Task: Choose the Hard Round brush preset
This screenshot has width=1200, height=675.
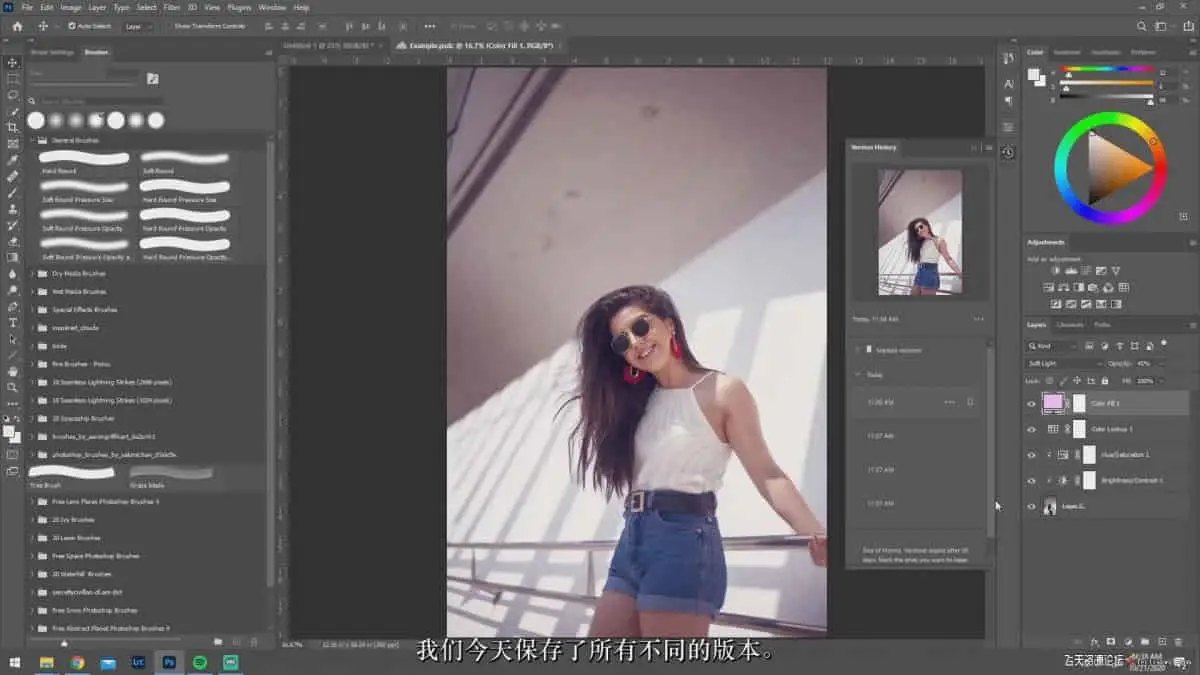Action: pyautogui.click(x=84, y=159)
